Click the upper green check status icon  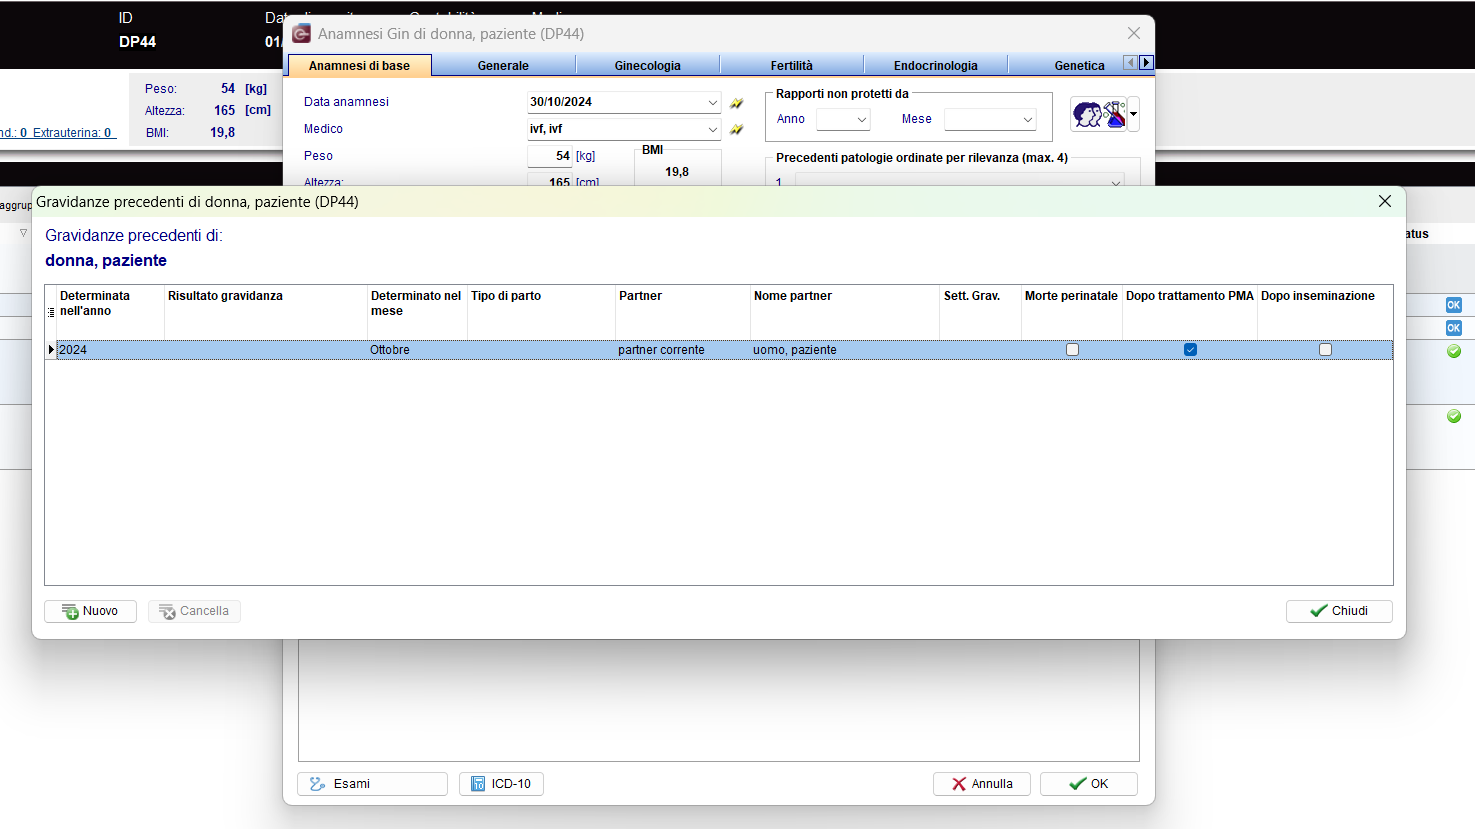(x=1454, y=351)
